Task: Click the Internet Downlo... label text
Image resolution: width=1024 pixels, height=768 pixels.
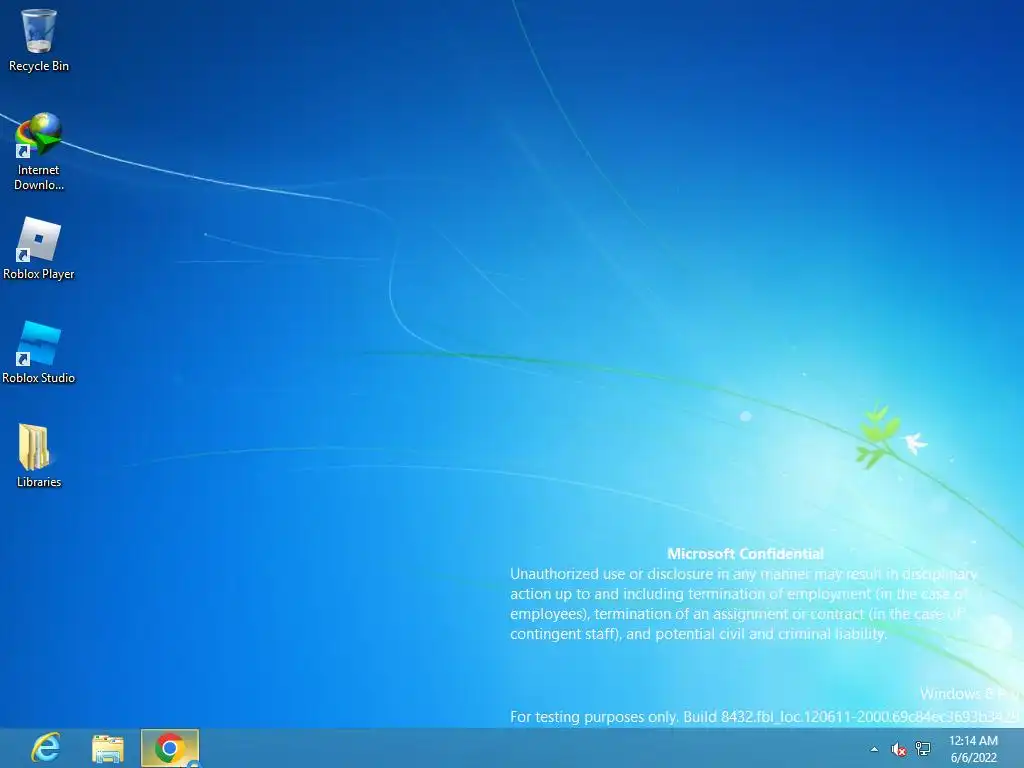Action: 39,177
